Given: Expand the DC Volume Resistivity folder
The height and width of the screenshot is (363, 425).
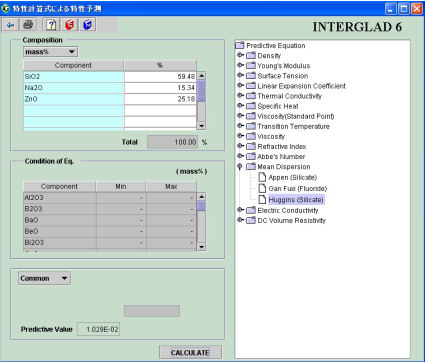Looking at the screenshot, I should point(240,220).
